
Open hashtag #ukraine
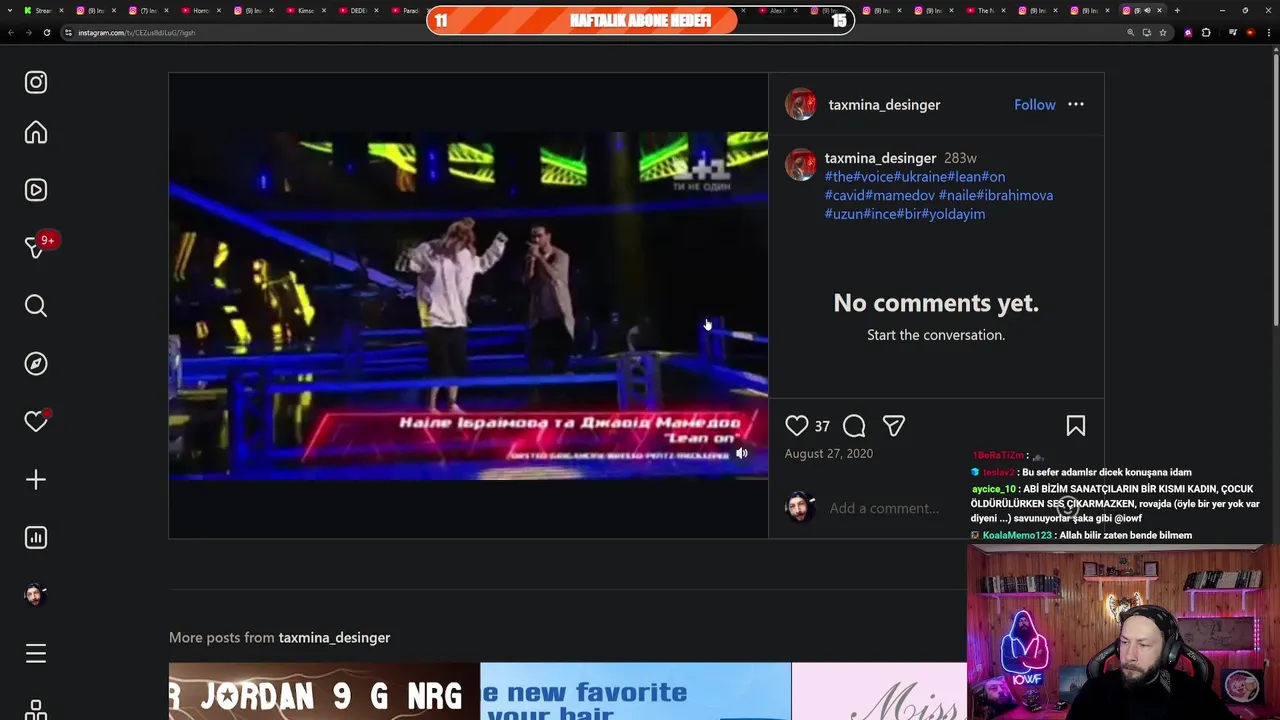[920, 177]
